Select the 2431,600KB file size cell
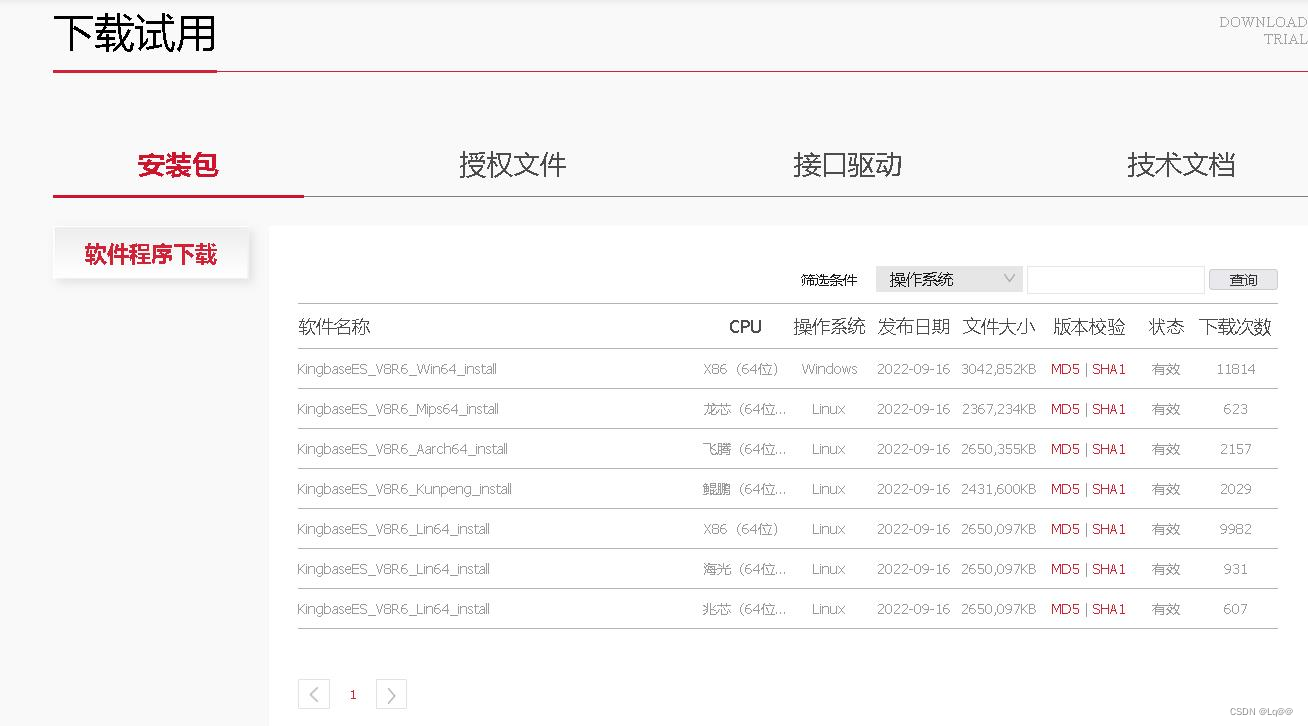The height and width of the screenshot is (726, 1308). pyautogui.click(x=998, y=489)
